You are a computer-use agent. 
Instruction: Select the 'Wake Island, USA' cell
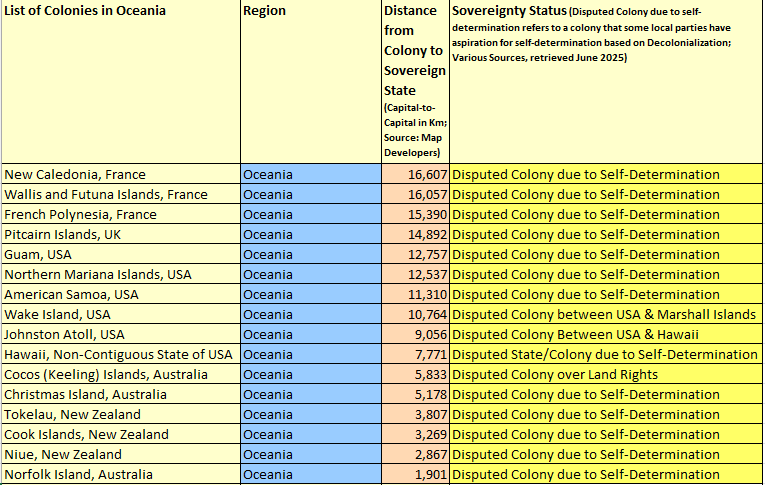coord(121,314)
